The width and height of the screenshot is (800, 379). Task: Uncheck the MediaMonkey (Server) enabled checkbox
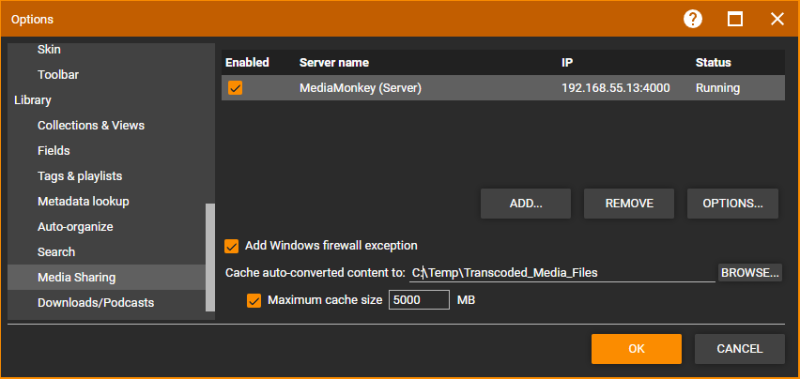(x=235, y=88)
